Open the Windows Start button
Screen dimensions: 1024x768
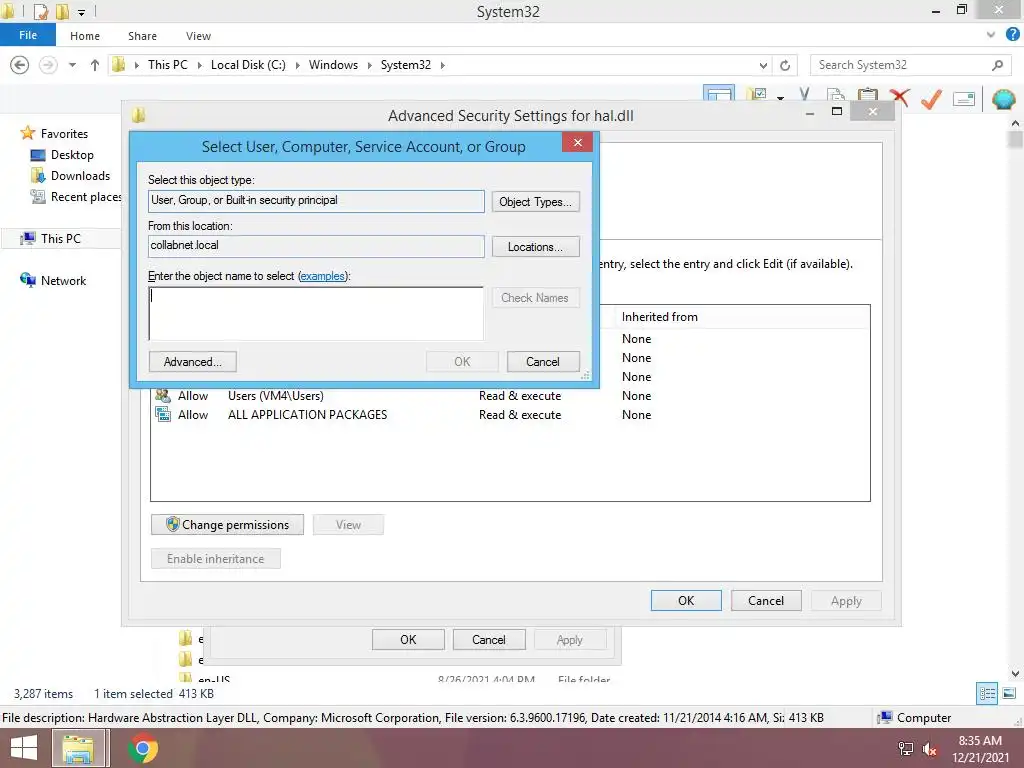24,748
